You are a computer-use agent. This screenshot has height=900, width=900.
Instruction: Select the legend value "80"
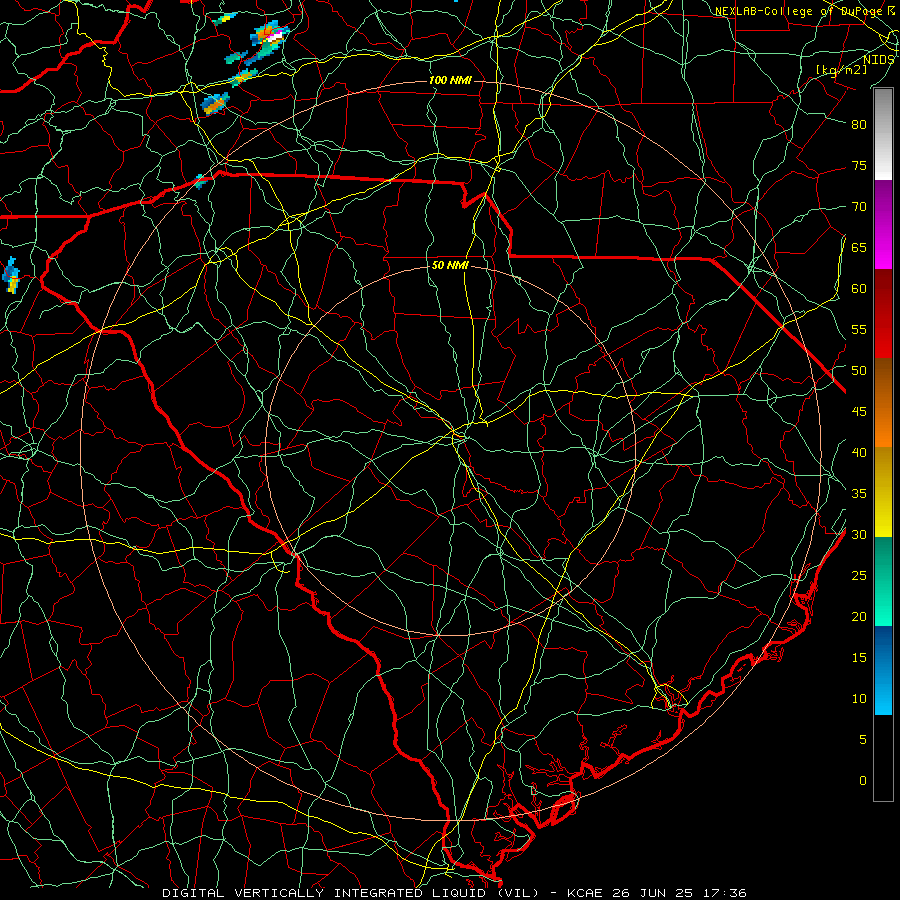click(x=859, y=125)
